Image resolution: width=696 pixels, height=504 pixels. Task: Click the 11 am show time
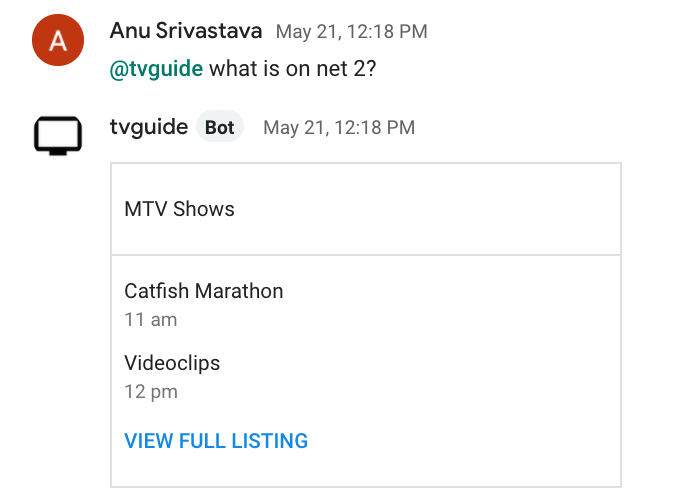(x=150, y=320)
